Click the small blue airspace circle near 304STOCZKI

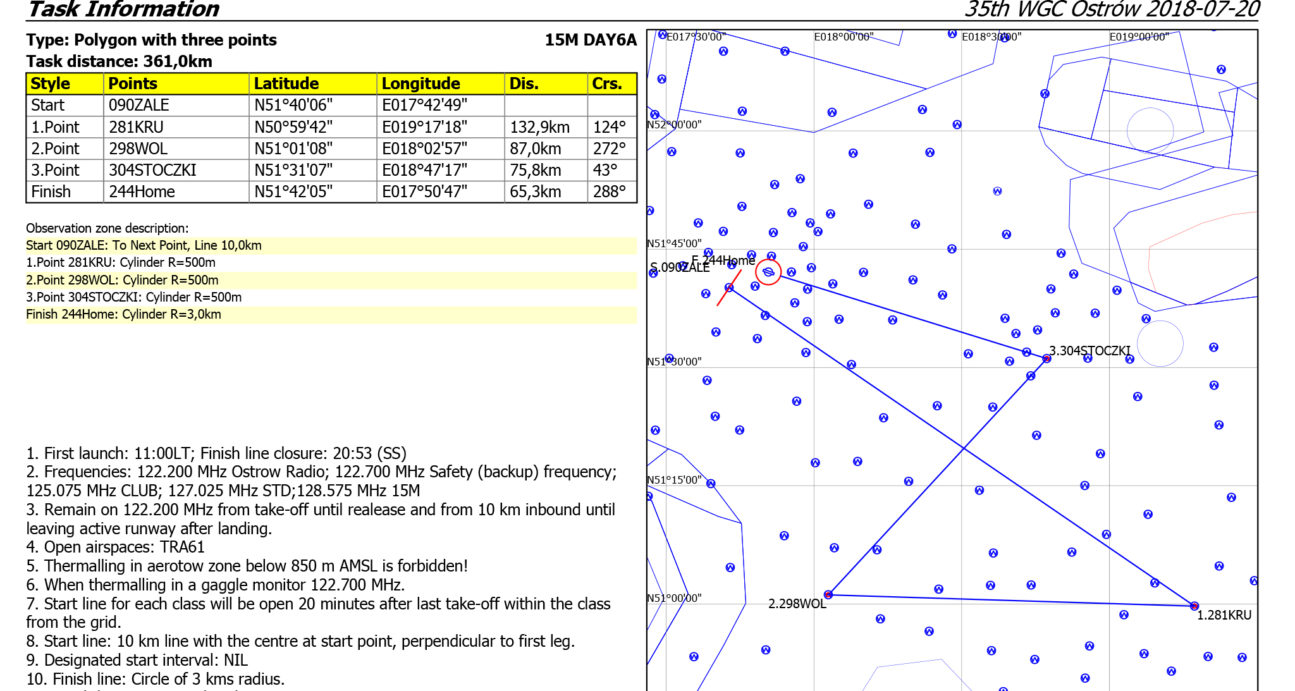(x=1160, y=343)
